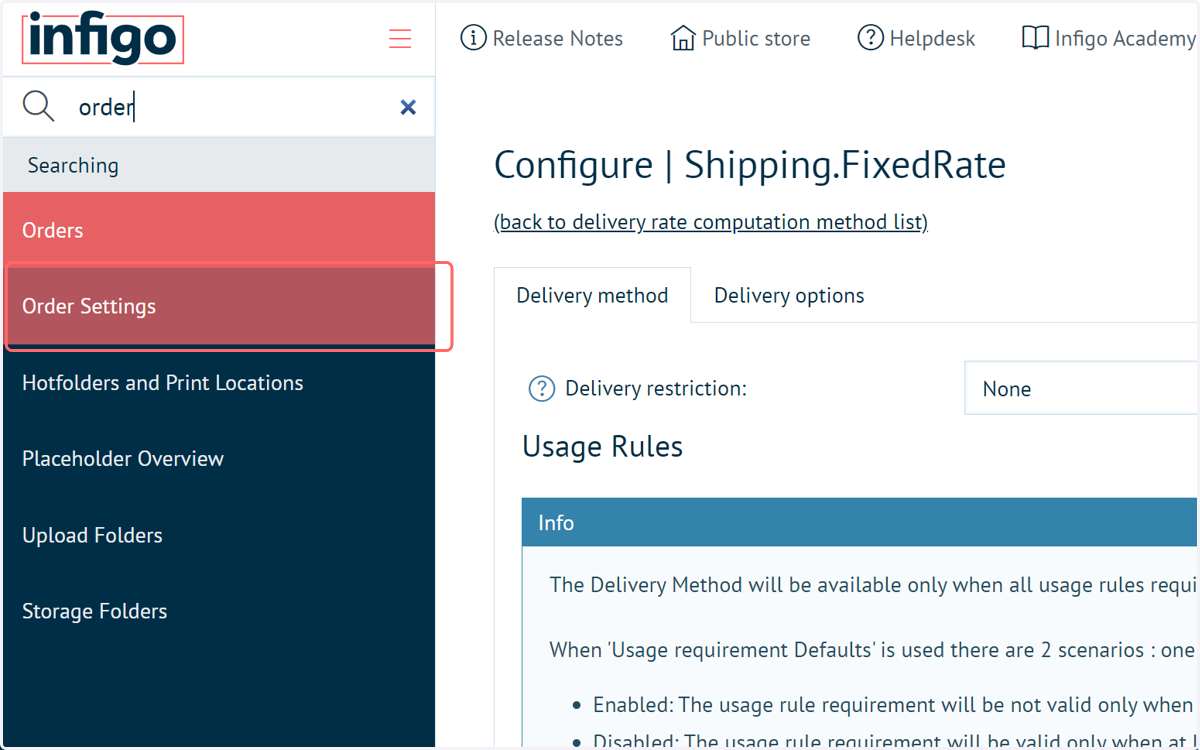1200x750 pixels.
Task: Click the 'Usage Rules' heading
Action: click(x=602, y=446)
